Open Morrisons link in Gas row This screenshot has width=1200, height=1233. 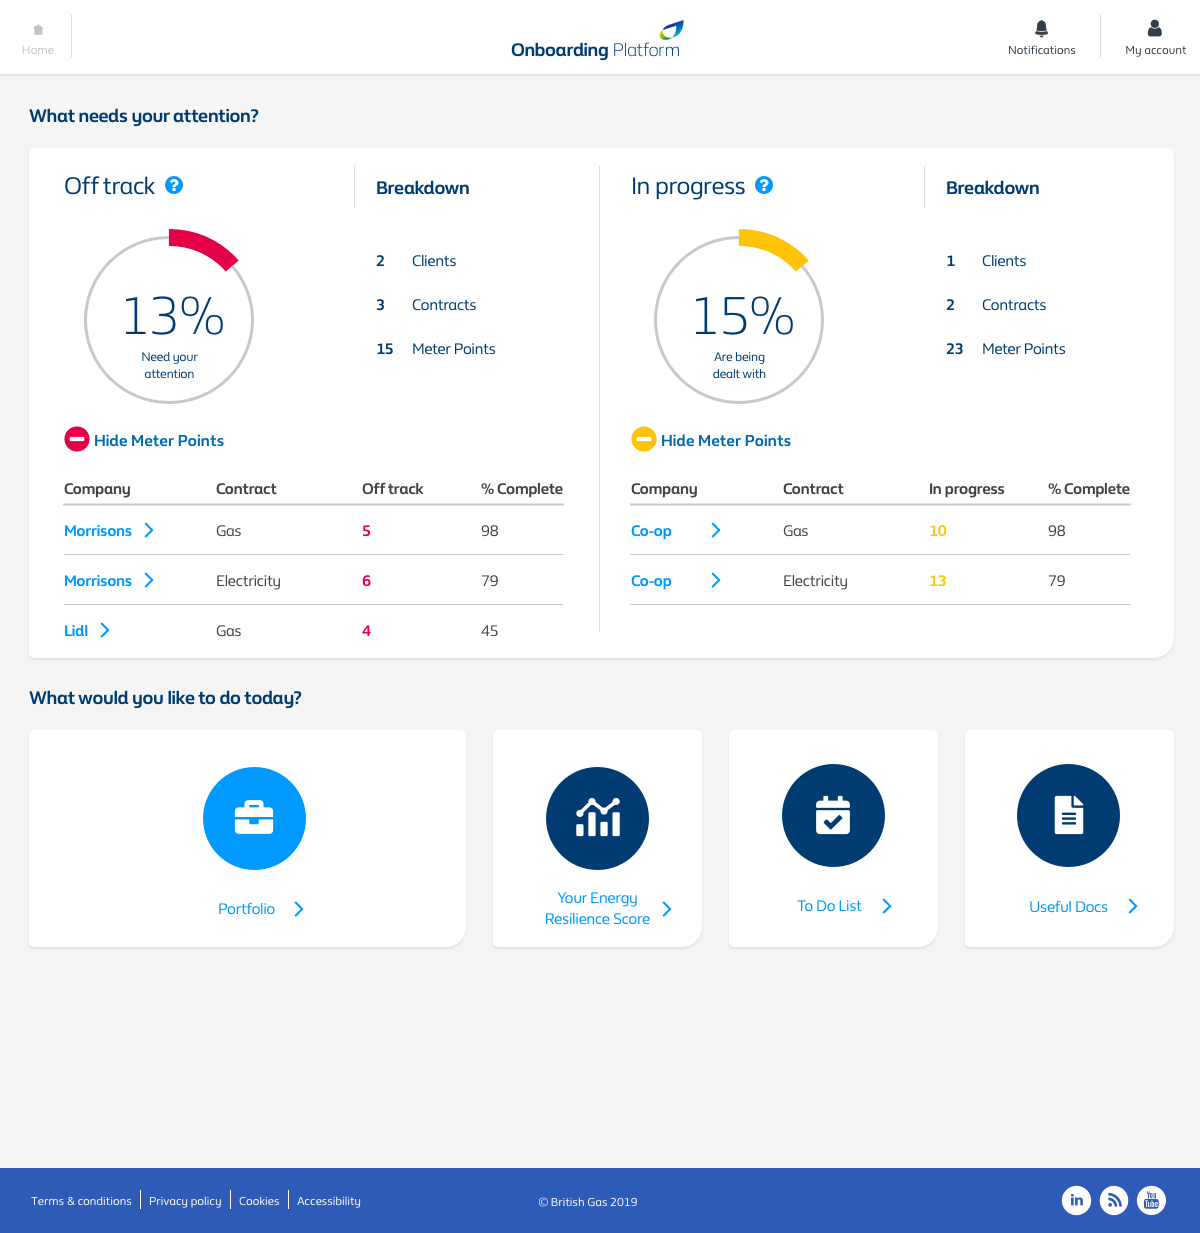coord(98,531)
